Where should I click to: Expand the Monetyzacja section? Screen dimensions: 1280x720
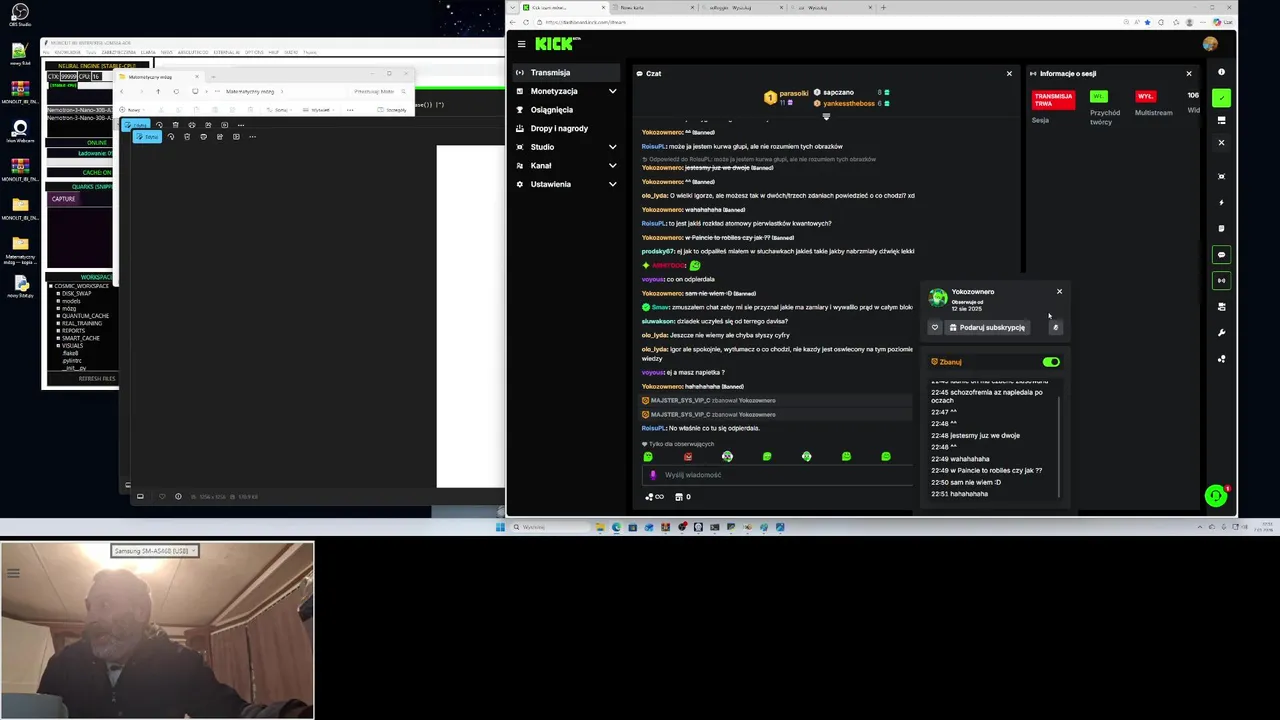coord(566,91)
